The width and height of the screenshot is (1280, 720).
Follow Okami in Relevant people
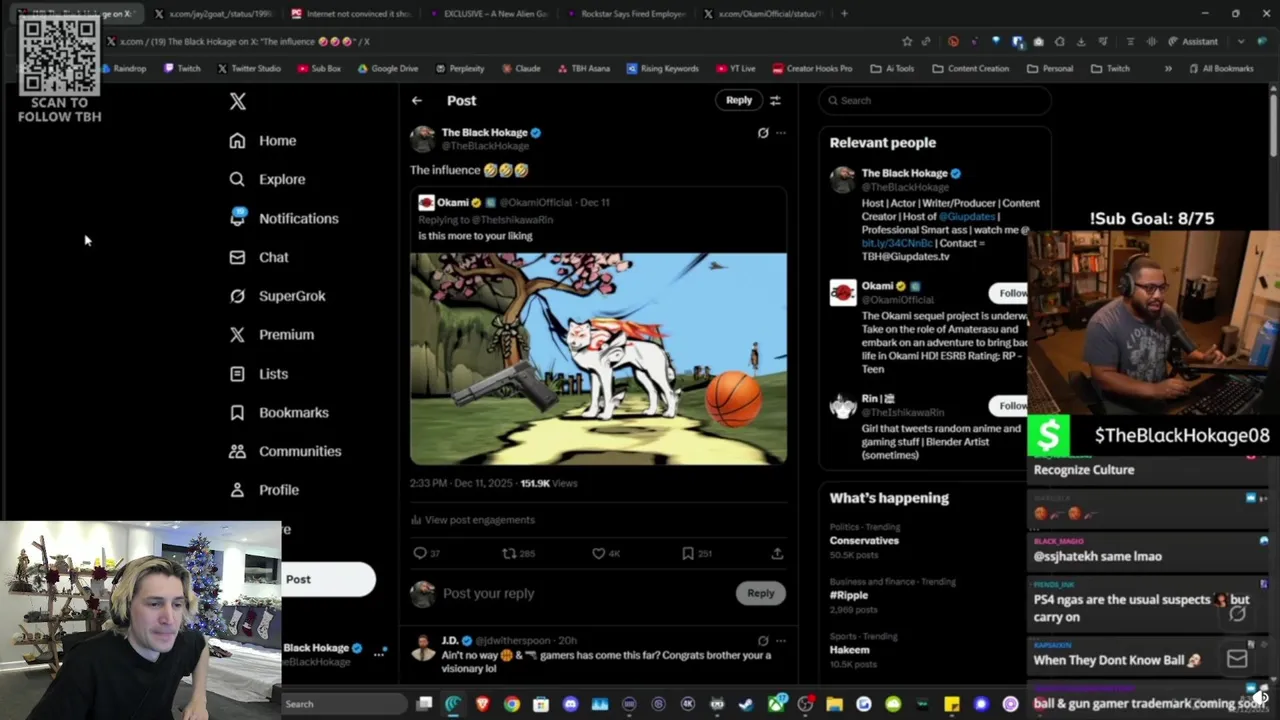point(1009,293)
